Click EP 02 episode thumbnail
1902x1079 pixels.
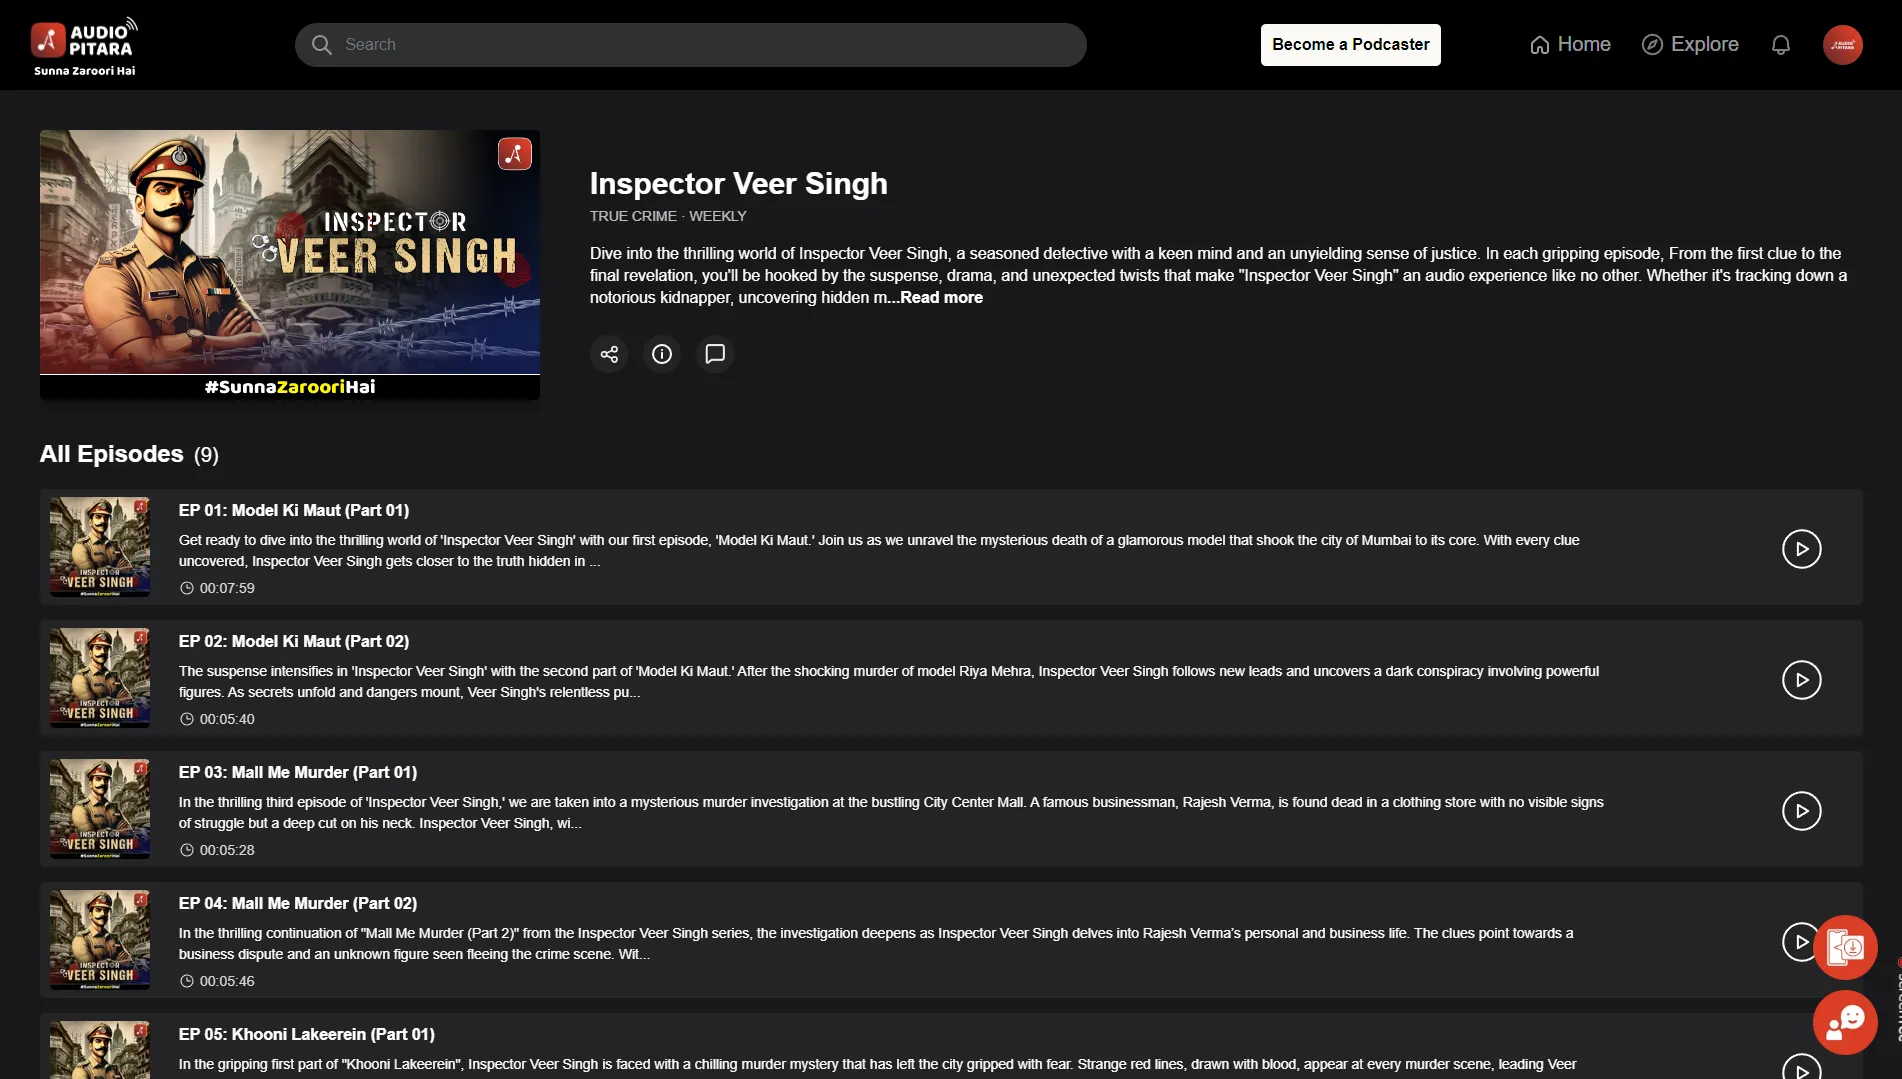click(100, 678)
